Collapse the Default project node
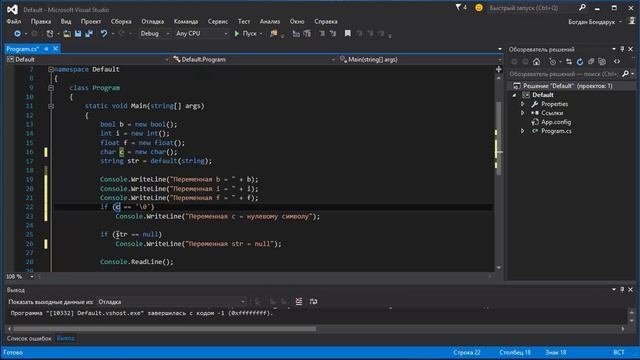Viewport: 640px width, 360px height. coord(514,95)
